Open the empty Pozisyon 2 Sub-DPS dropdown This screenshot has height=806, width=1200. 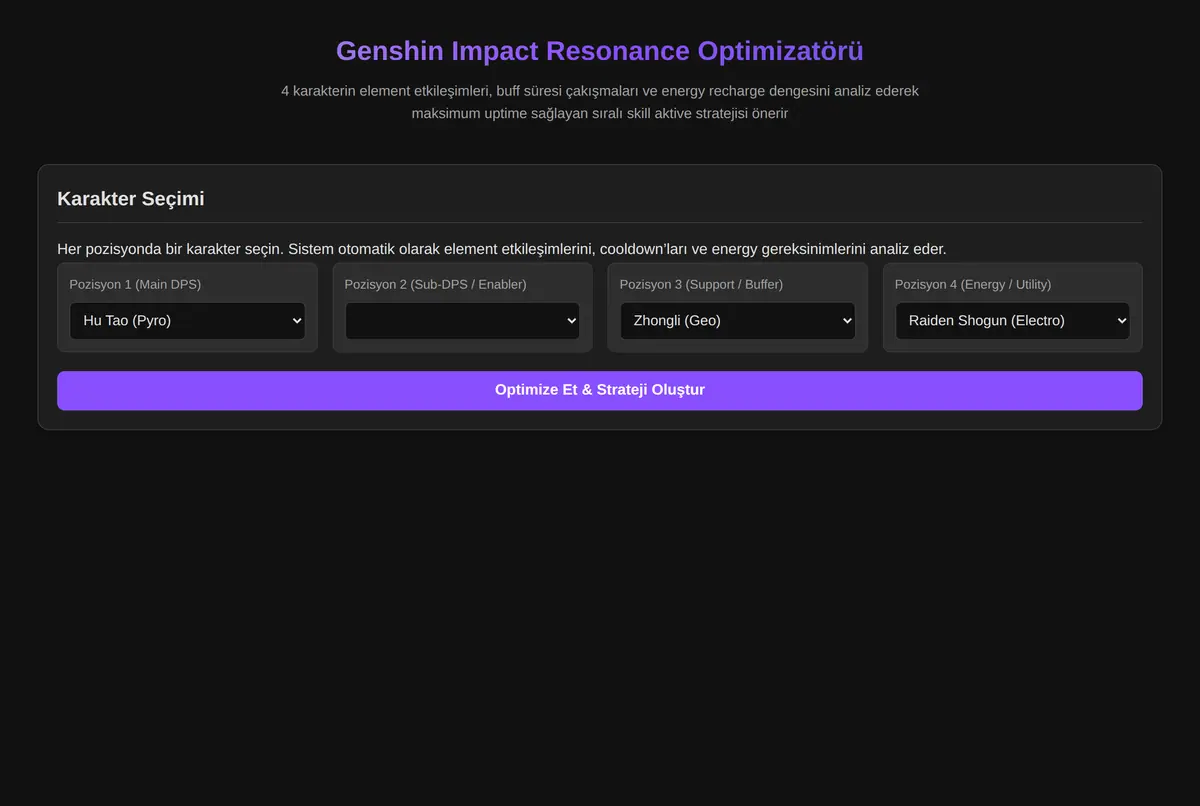462,321
